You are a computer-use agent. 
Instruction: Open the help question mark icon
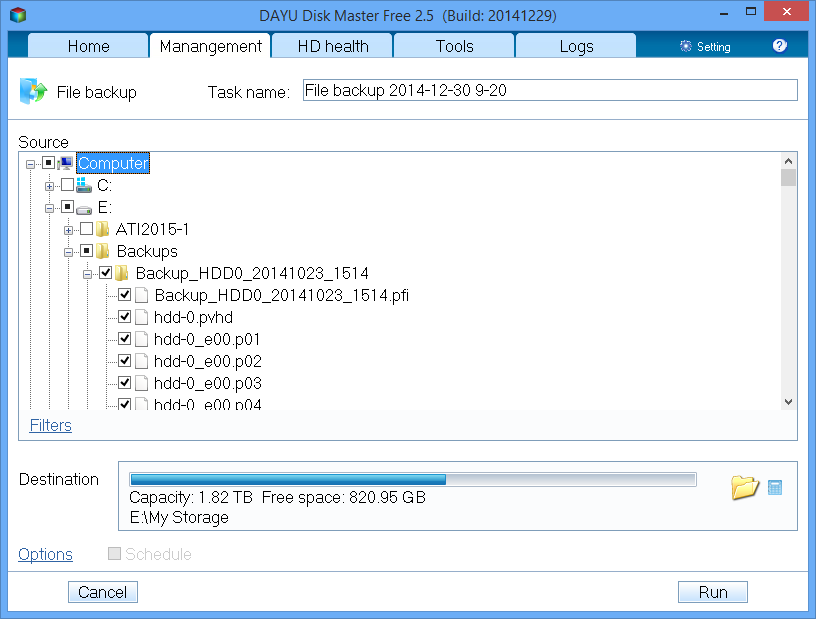[x=779, y=46]
